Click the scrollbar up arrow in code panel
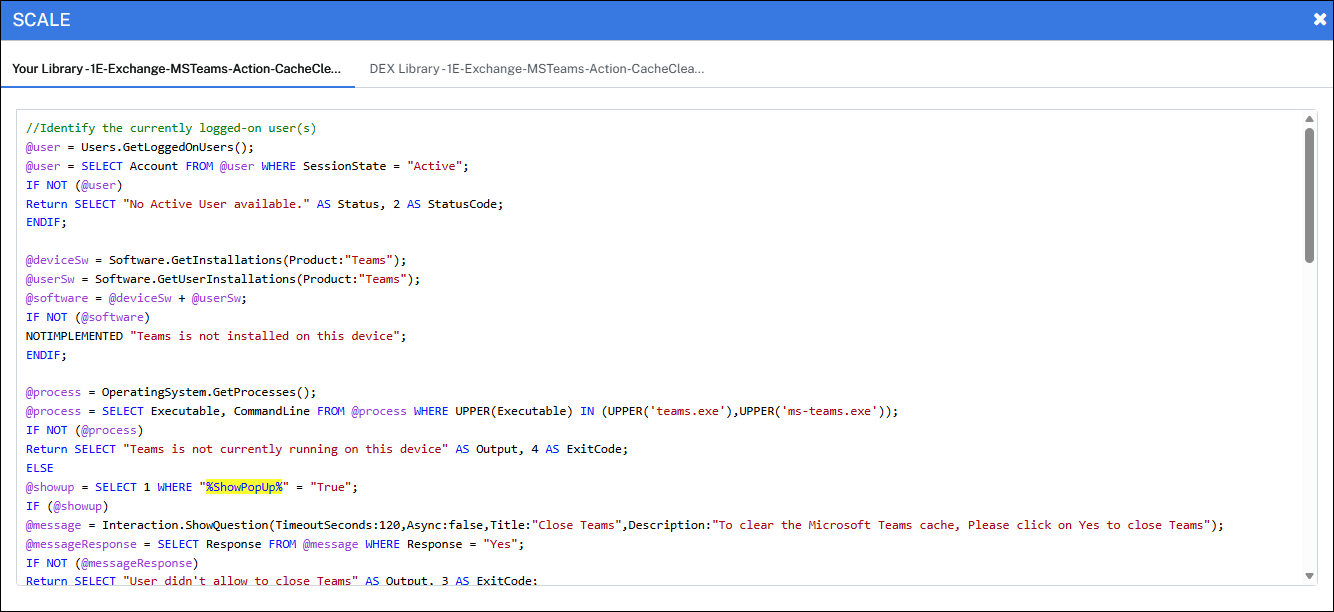 [1309, 120]
